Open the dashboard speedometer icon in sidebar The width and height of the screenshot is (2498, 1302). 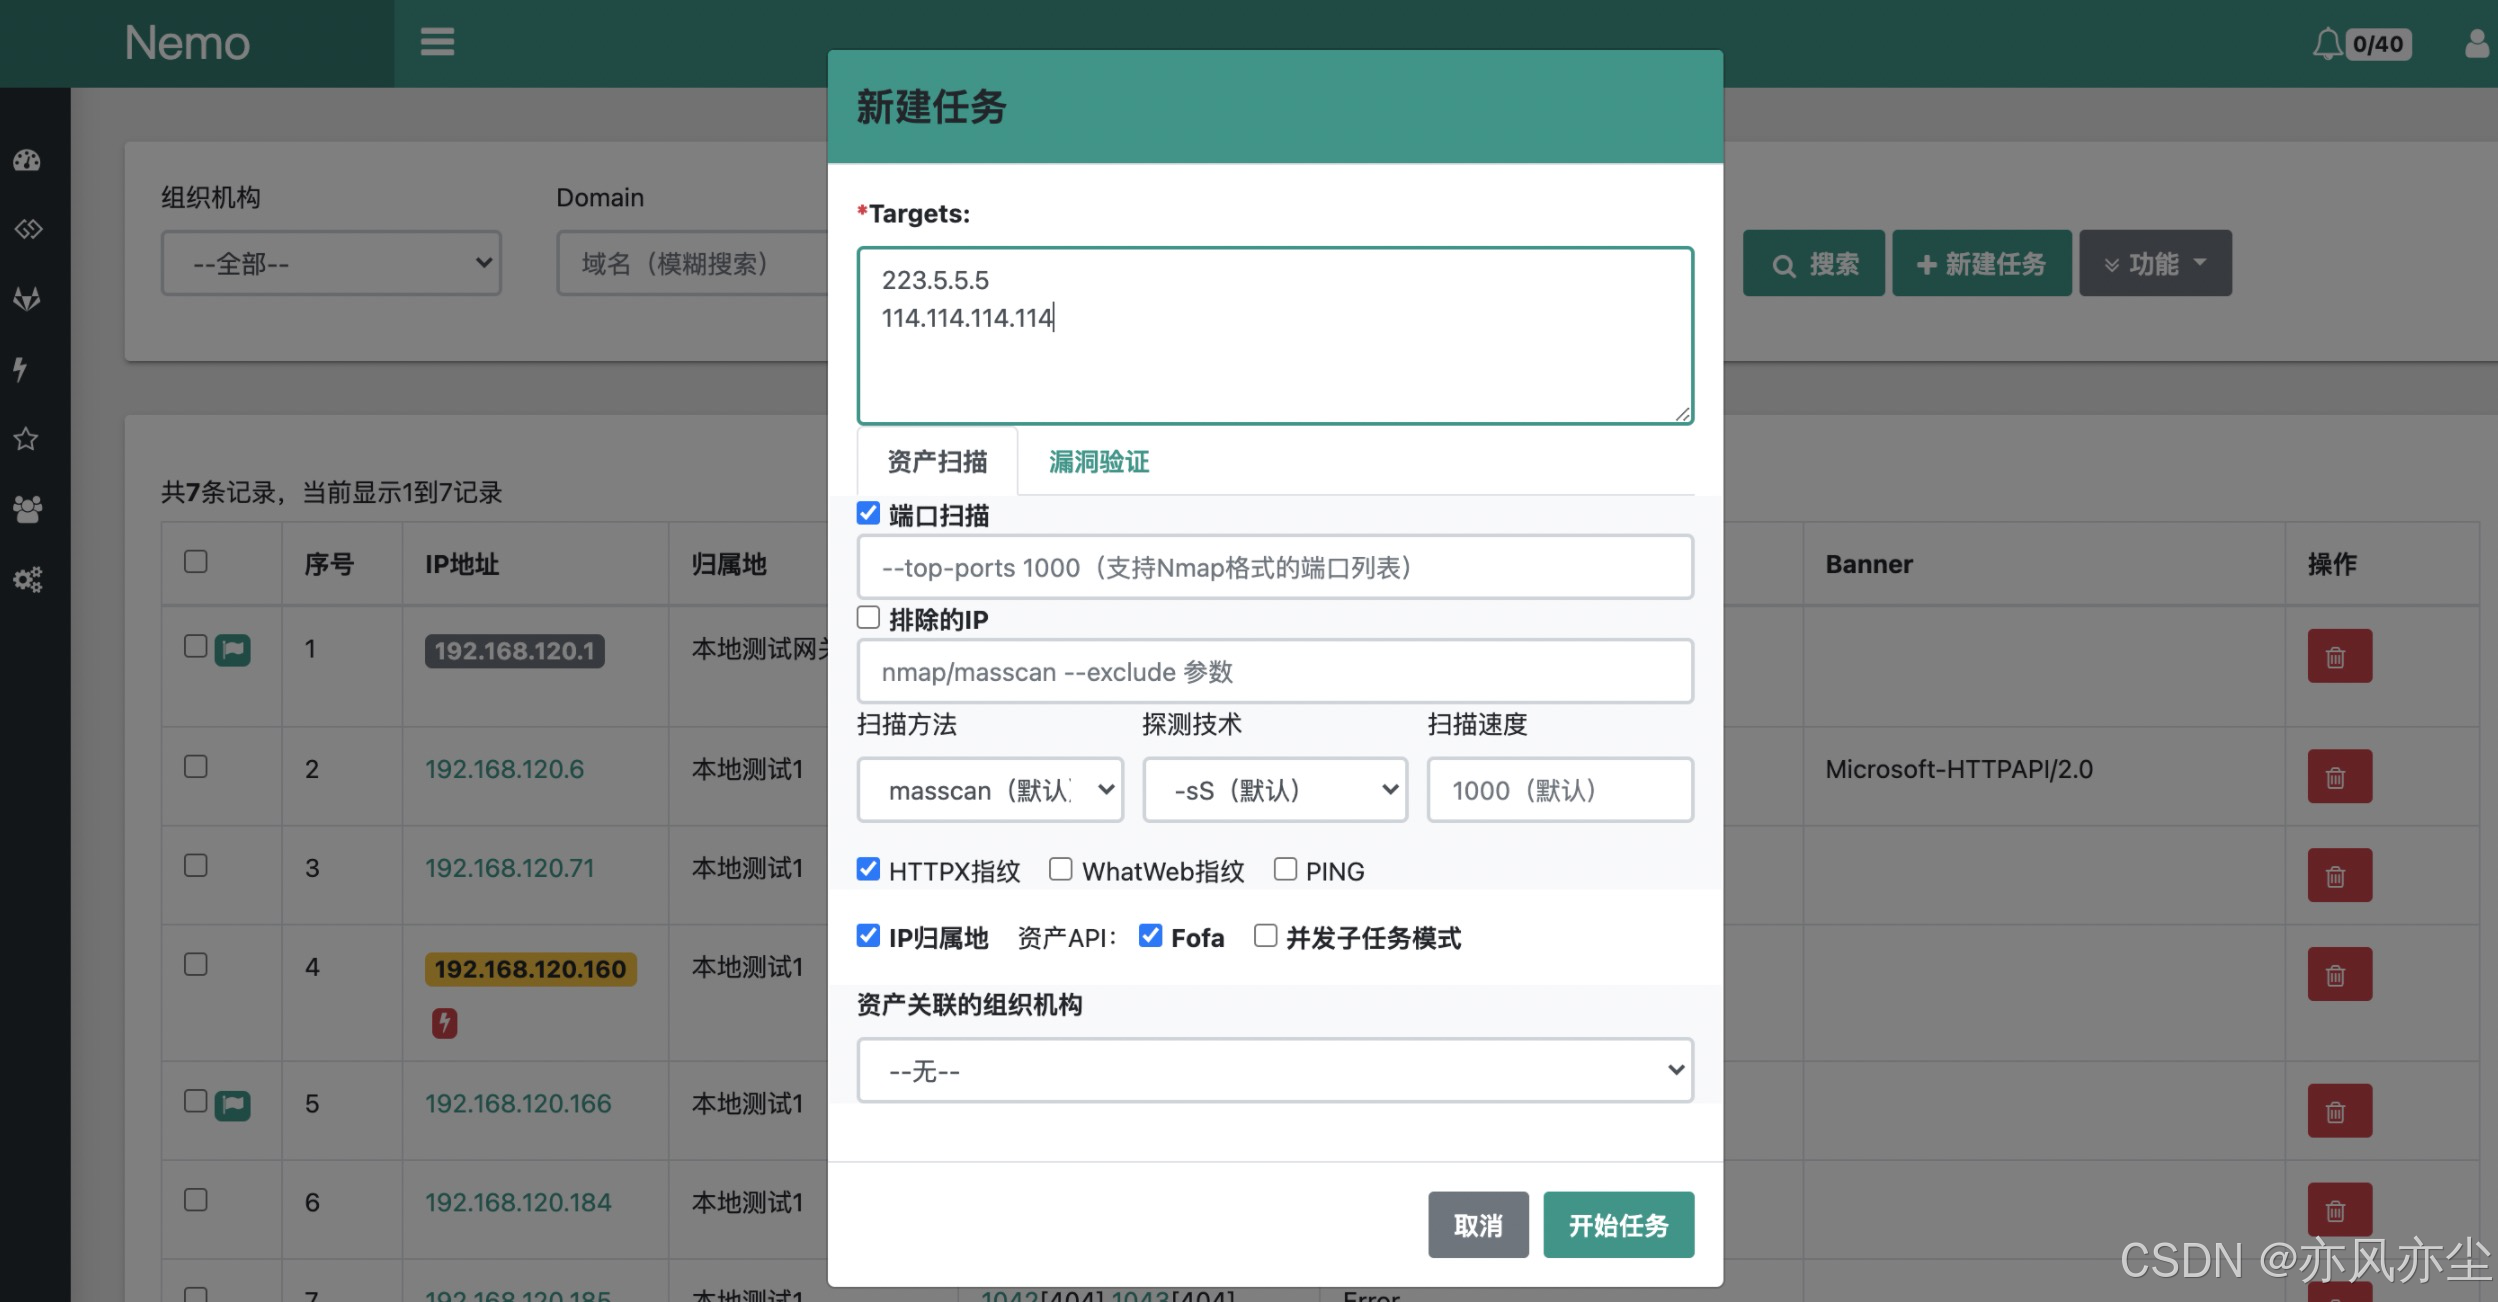click(x=27, y=160)
